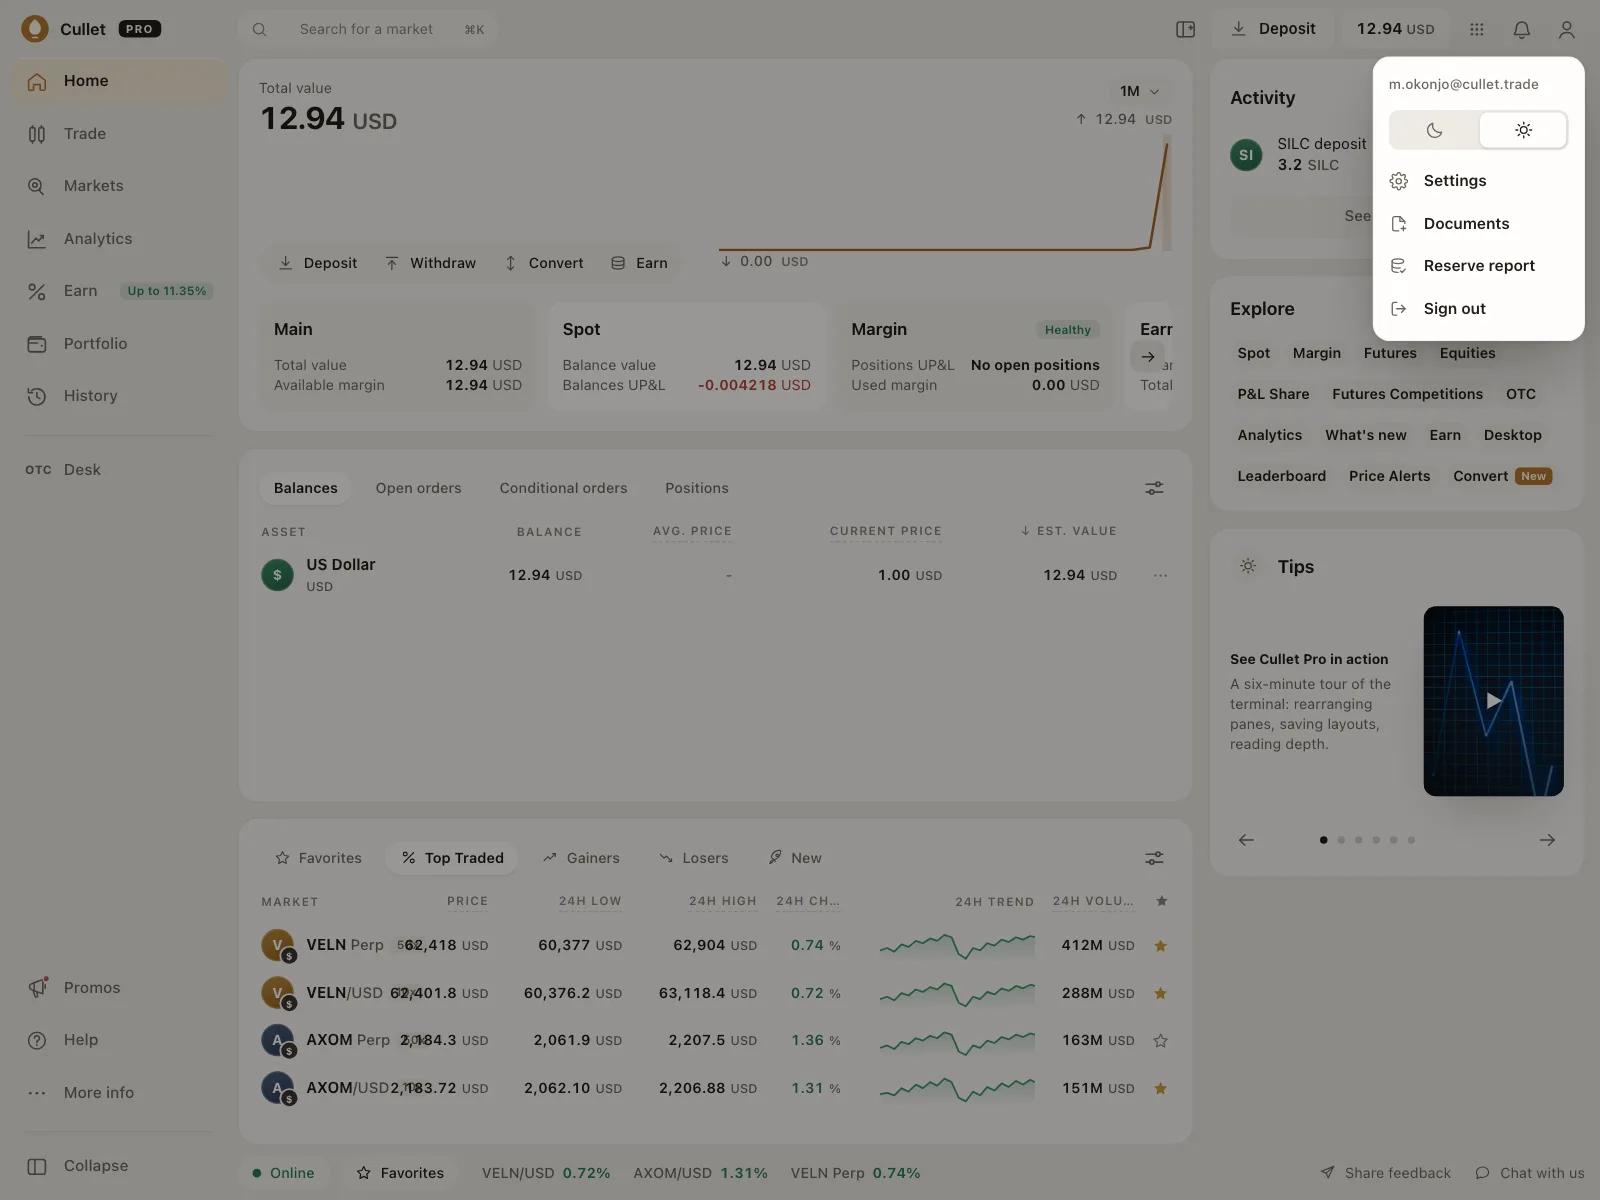This screenshot has width=1600, height=1200.
Task: Click the SILC deposit avatar icon
Action: click(1246, 155)
